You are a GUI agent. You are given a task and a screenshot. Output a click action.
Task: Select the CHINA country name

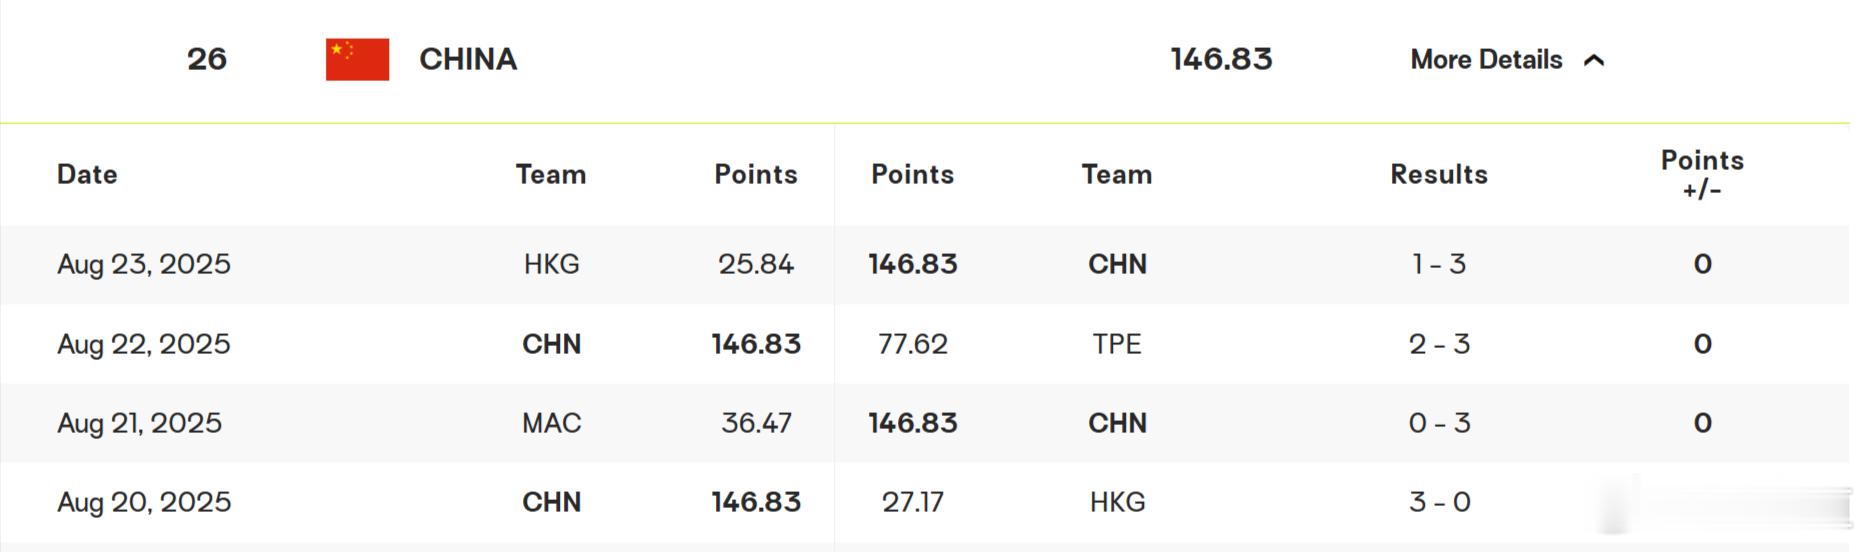468,59
